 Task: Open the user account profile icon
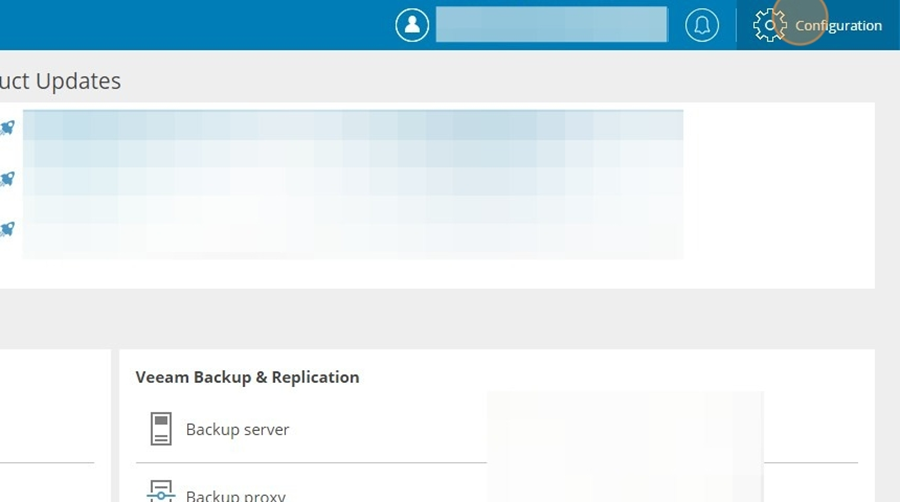tap(412, 25)
